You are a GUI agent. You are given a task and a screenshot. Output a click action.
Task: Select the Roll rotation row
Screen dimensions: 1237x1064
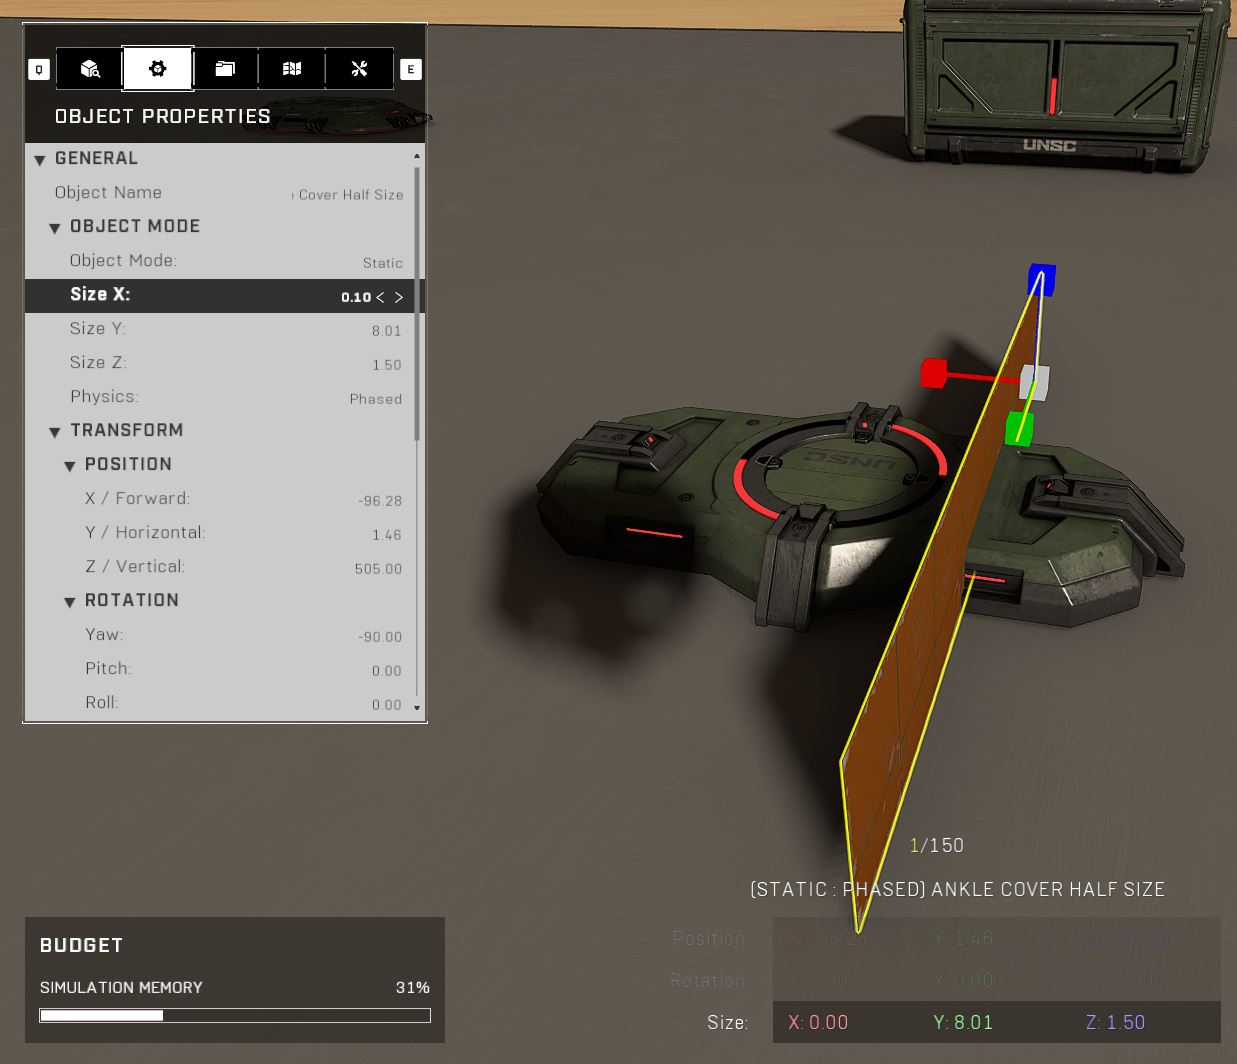219,703
